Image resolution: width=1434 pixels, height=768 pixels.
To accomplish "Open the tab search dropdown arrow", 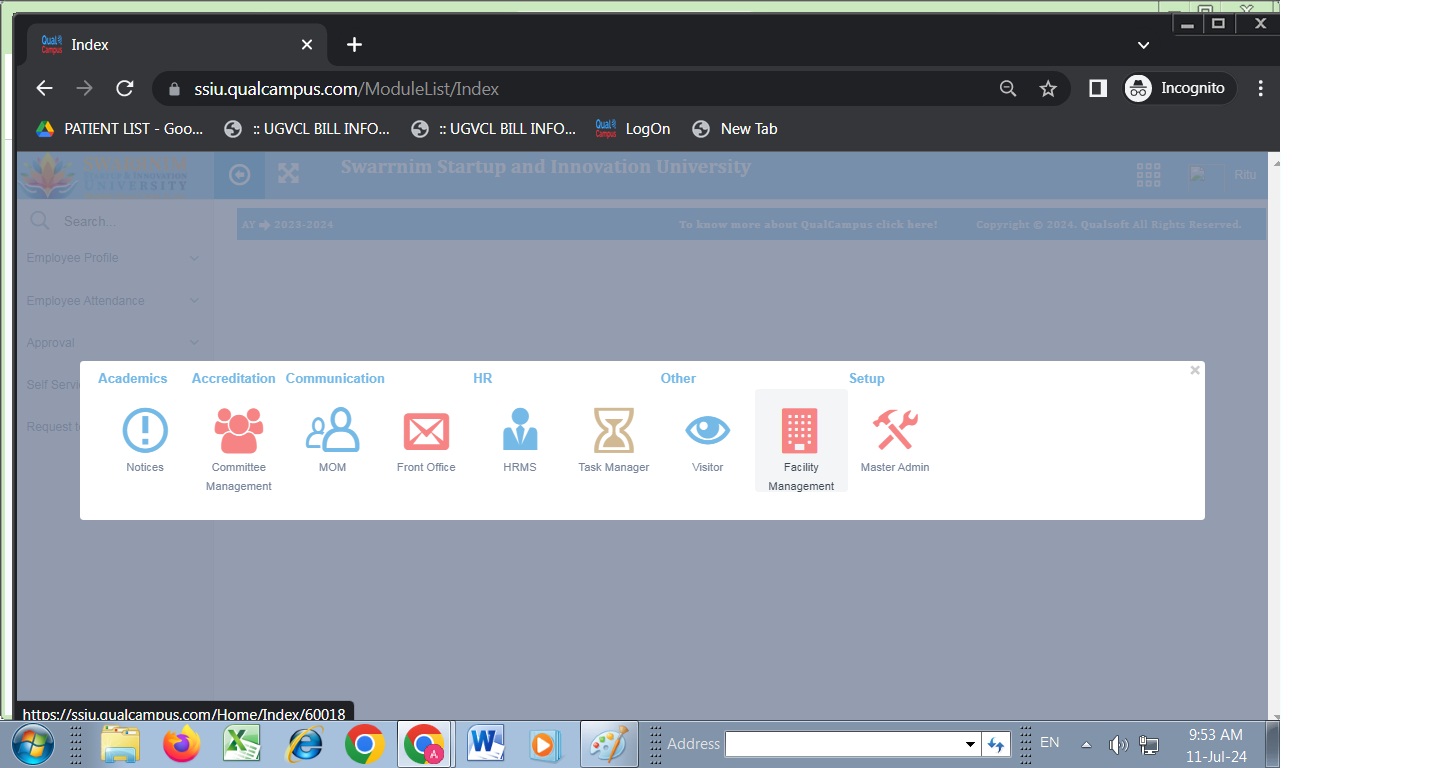I will tap(1144, 45).
